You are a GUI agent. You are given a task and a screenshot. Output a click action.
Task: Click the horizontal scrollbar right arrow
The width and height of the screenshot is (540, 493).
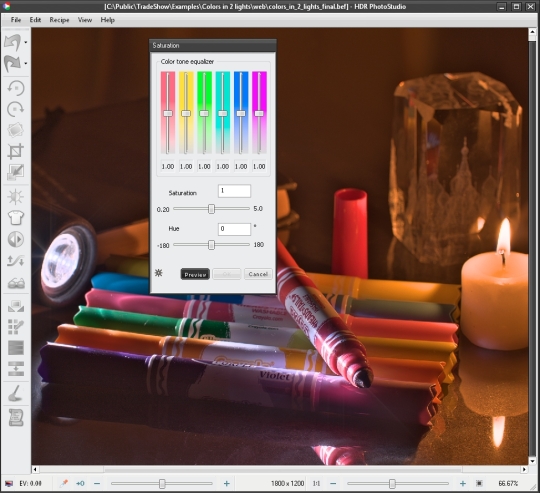524,469
